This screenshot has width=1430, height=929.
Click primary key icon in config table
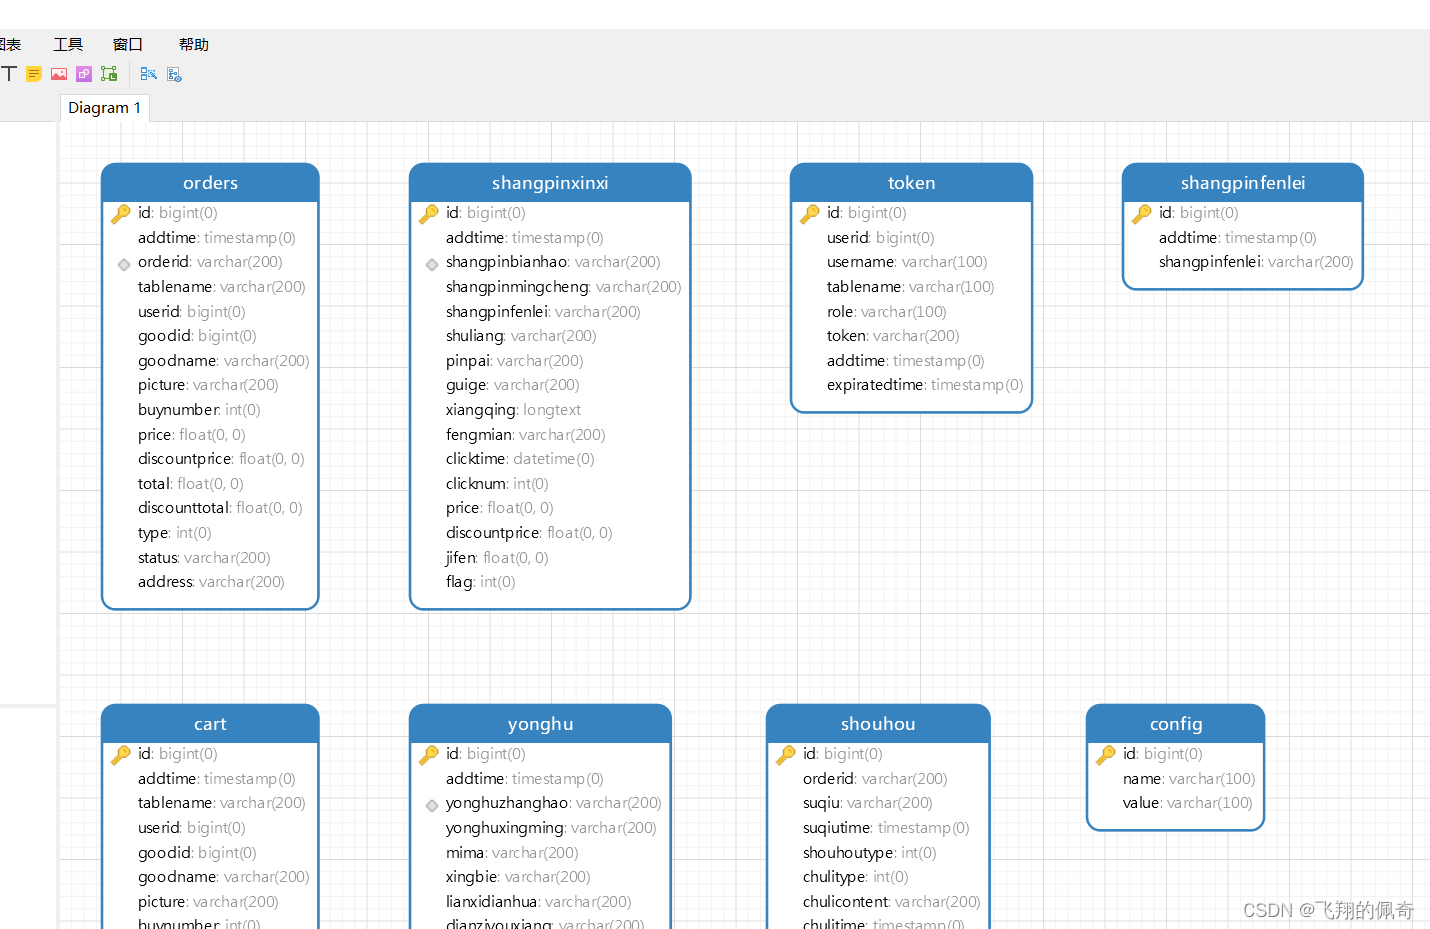click(1106, 754)
